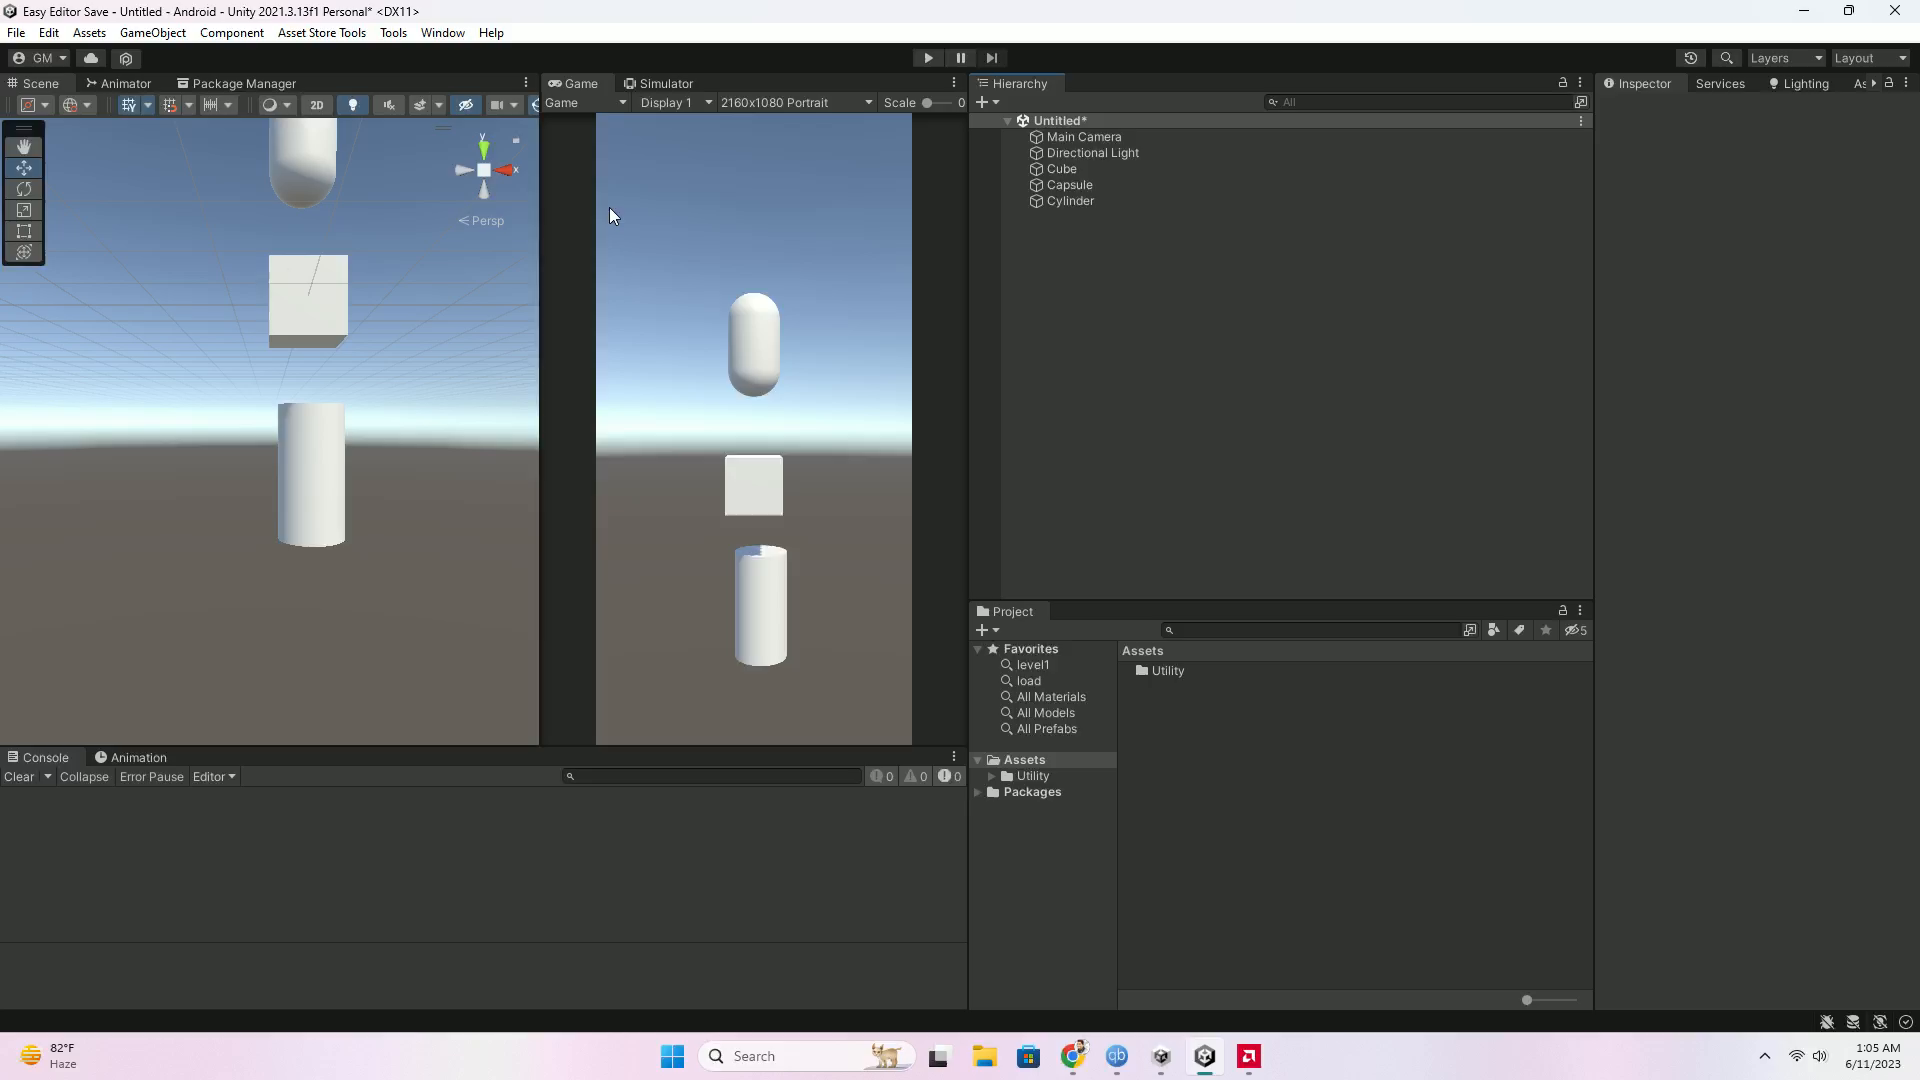Toggle lock on Hierarchy panel
The height and width of the screenshot is (1080, 1920).
pos(1563,83)
